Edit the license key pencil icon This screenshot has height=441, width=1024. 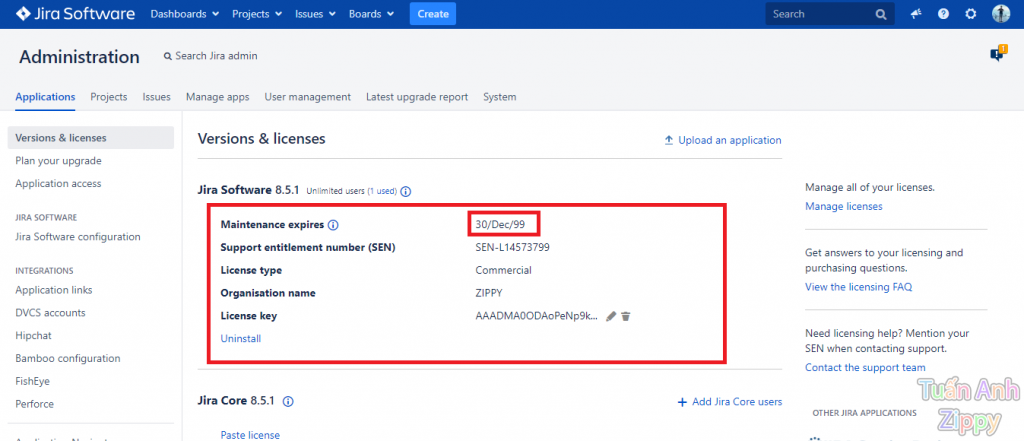click(x=611, y=316)
